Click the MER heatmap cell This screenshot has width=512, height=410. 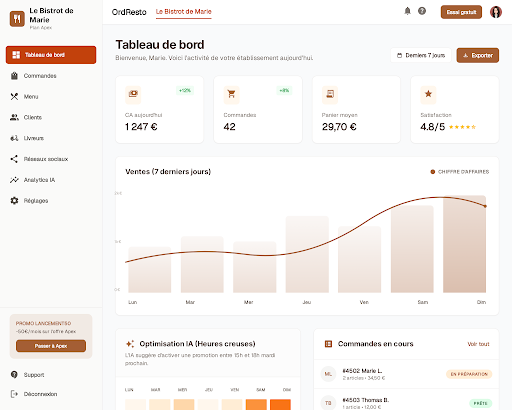[184, 404]
